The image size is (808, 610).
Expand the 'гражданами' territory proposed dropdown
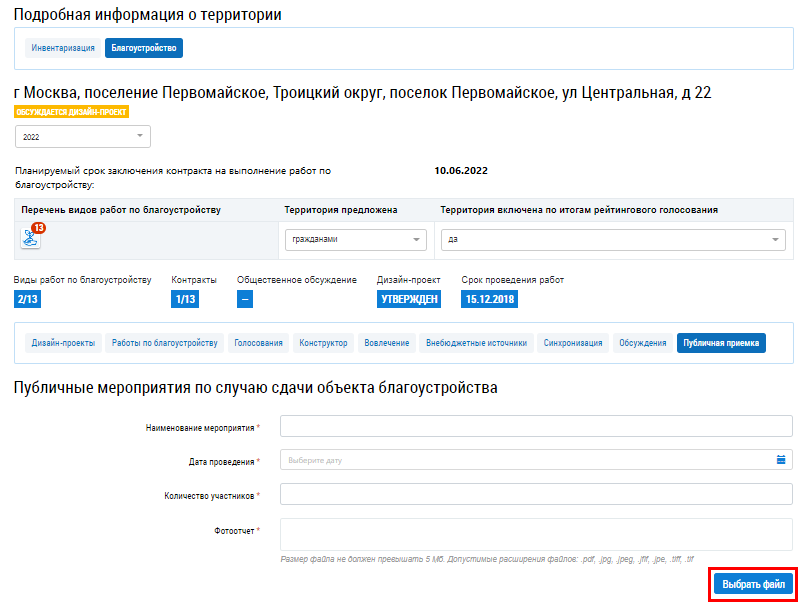pyautogui.click(x=355, y=240)
